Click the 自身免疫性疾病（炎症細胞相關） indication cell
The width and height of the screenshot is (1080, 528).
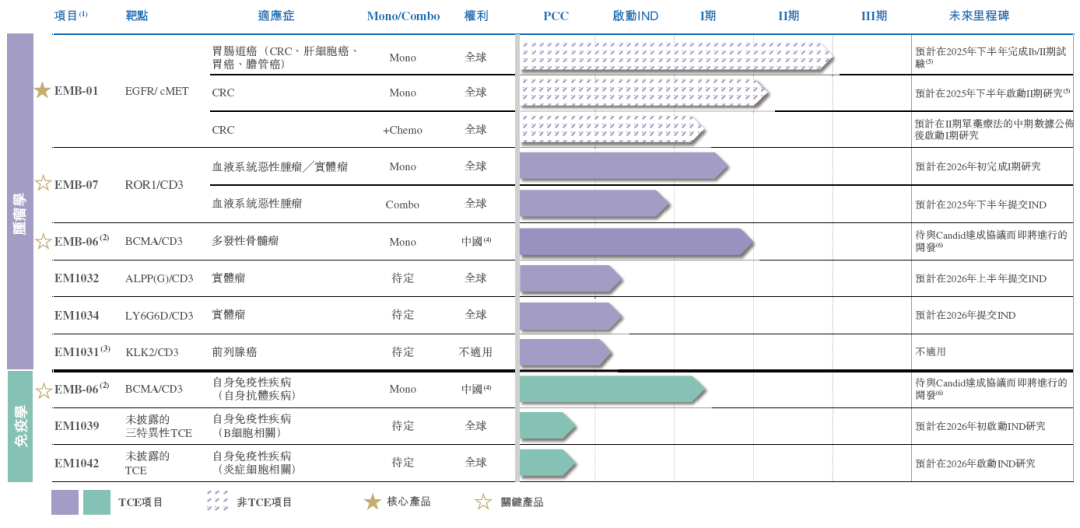[x=257, y=463]
